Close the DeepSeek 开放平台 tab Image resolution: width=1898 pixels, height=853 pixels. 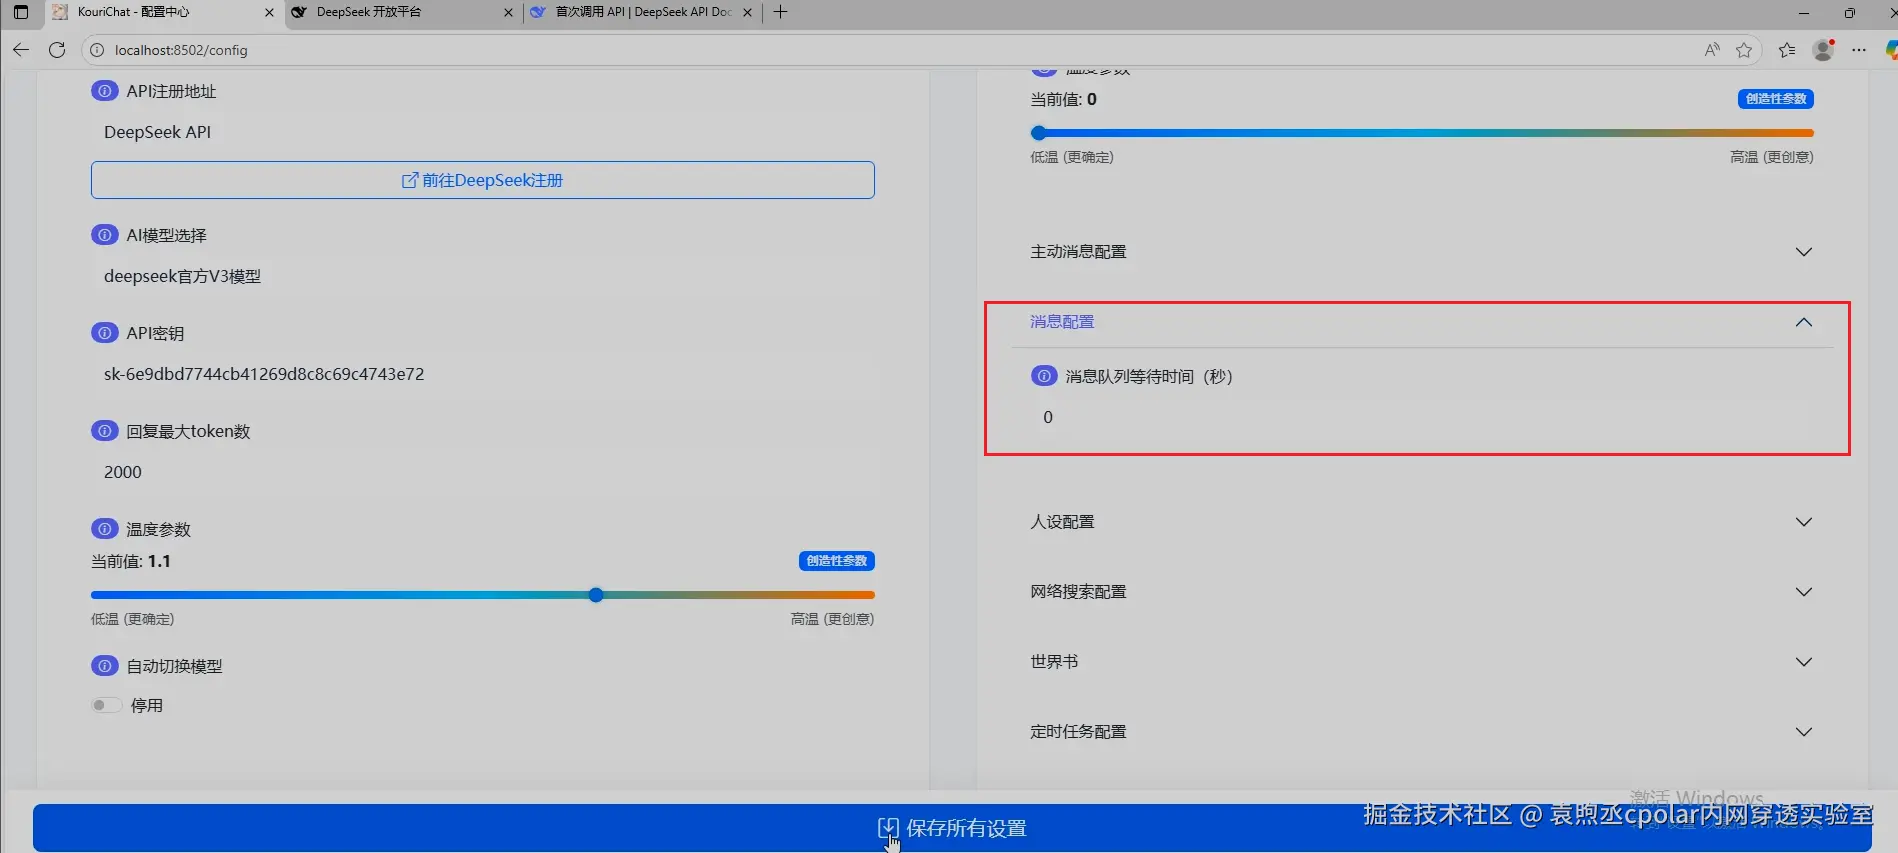(x=508, y=12)
